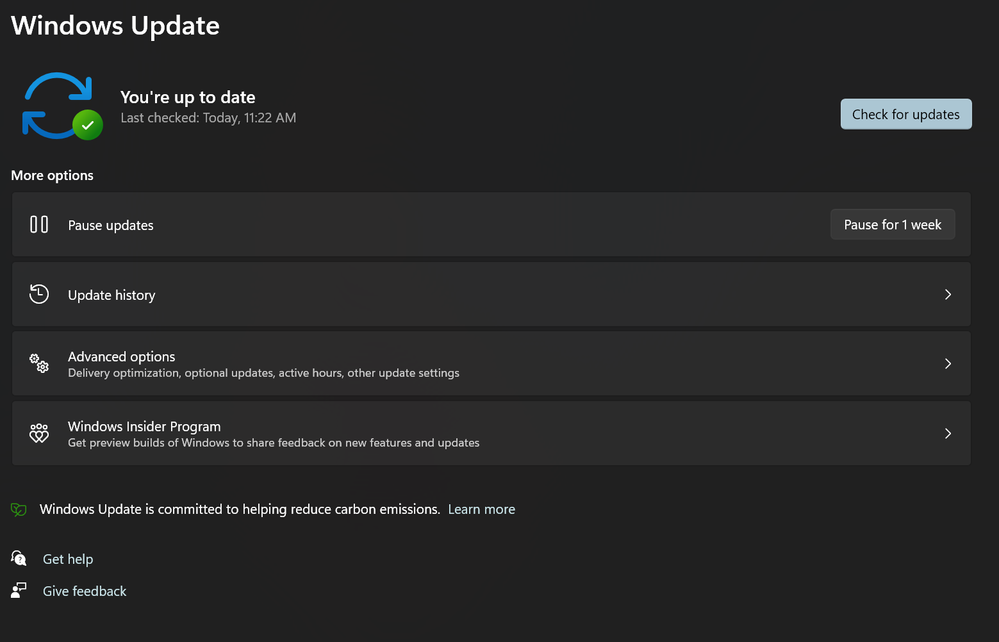
Task: Click Pause for 1 week
Action: (x=892, y=224)
